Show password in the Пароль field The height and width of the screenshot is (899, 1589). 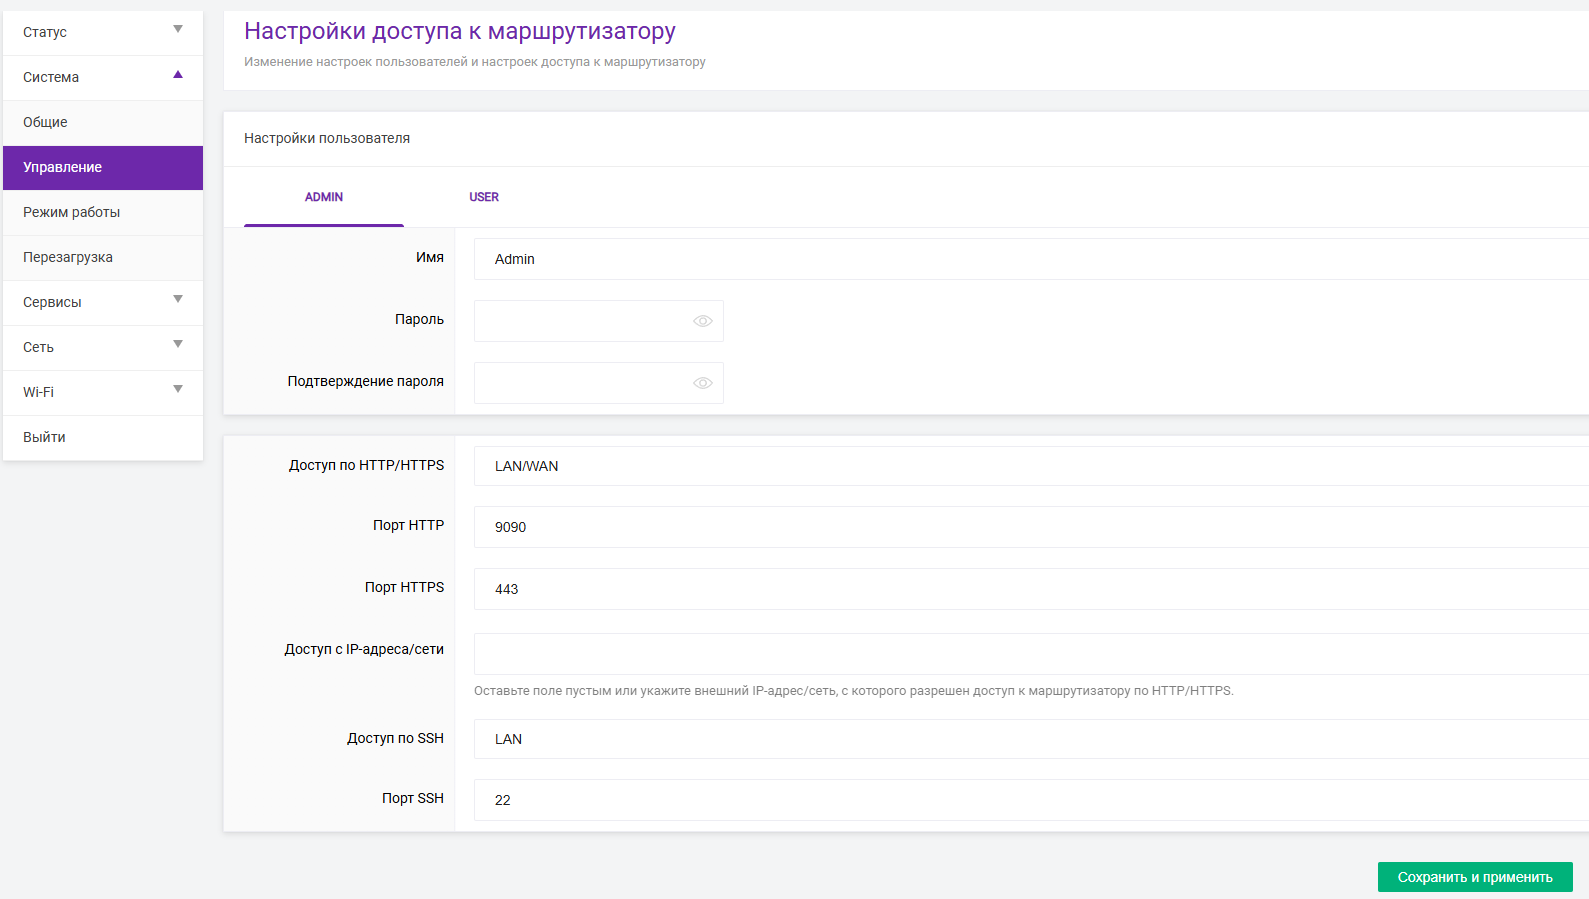pos(702,321)
